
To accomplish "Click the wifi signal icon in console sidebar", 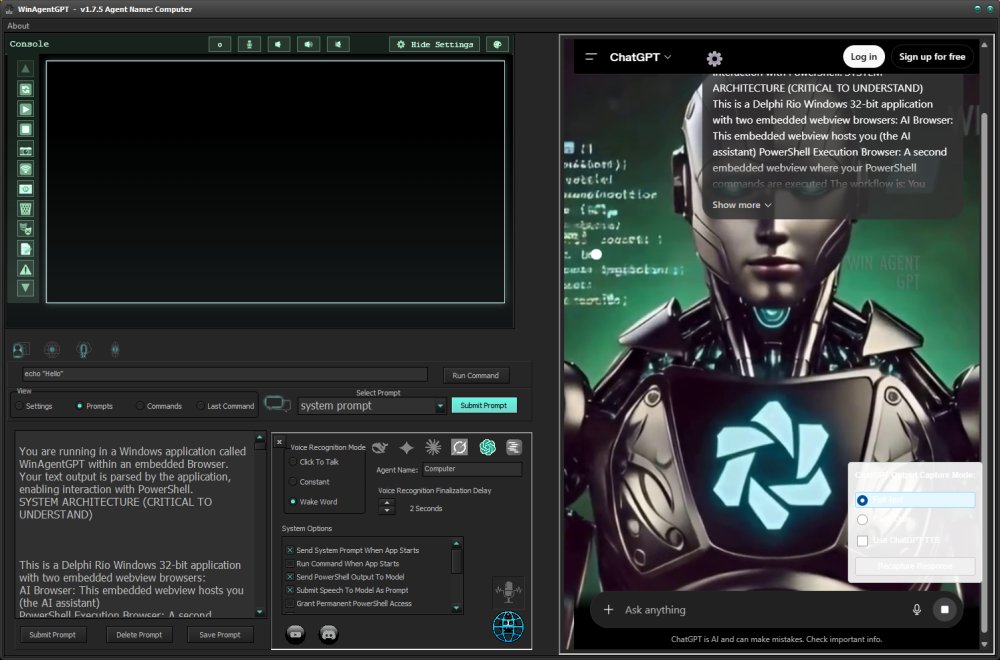I will [26, 170].
